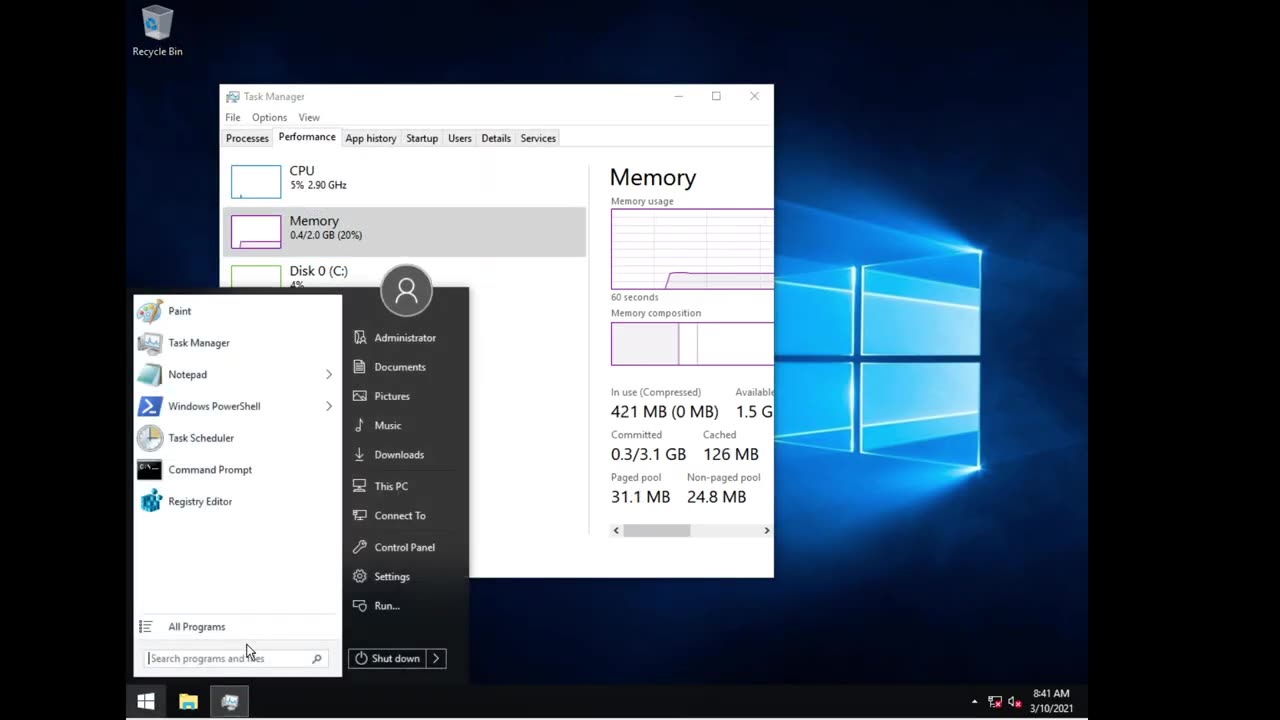Click the Connect To icon
The width and height of the screenshot is (1280, 720).
click(360, 515)
